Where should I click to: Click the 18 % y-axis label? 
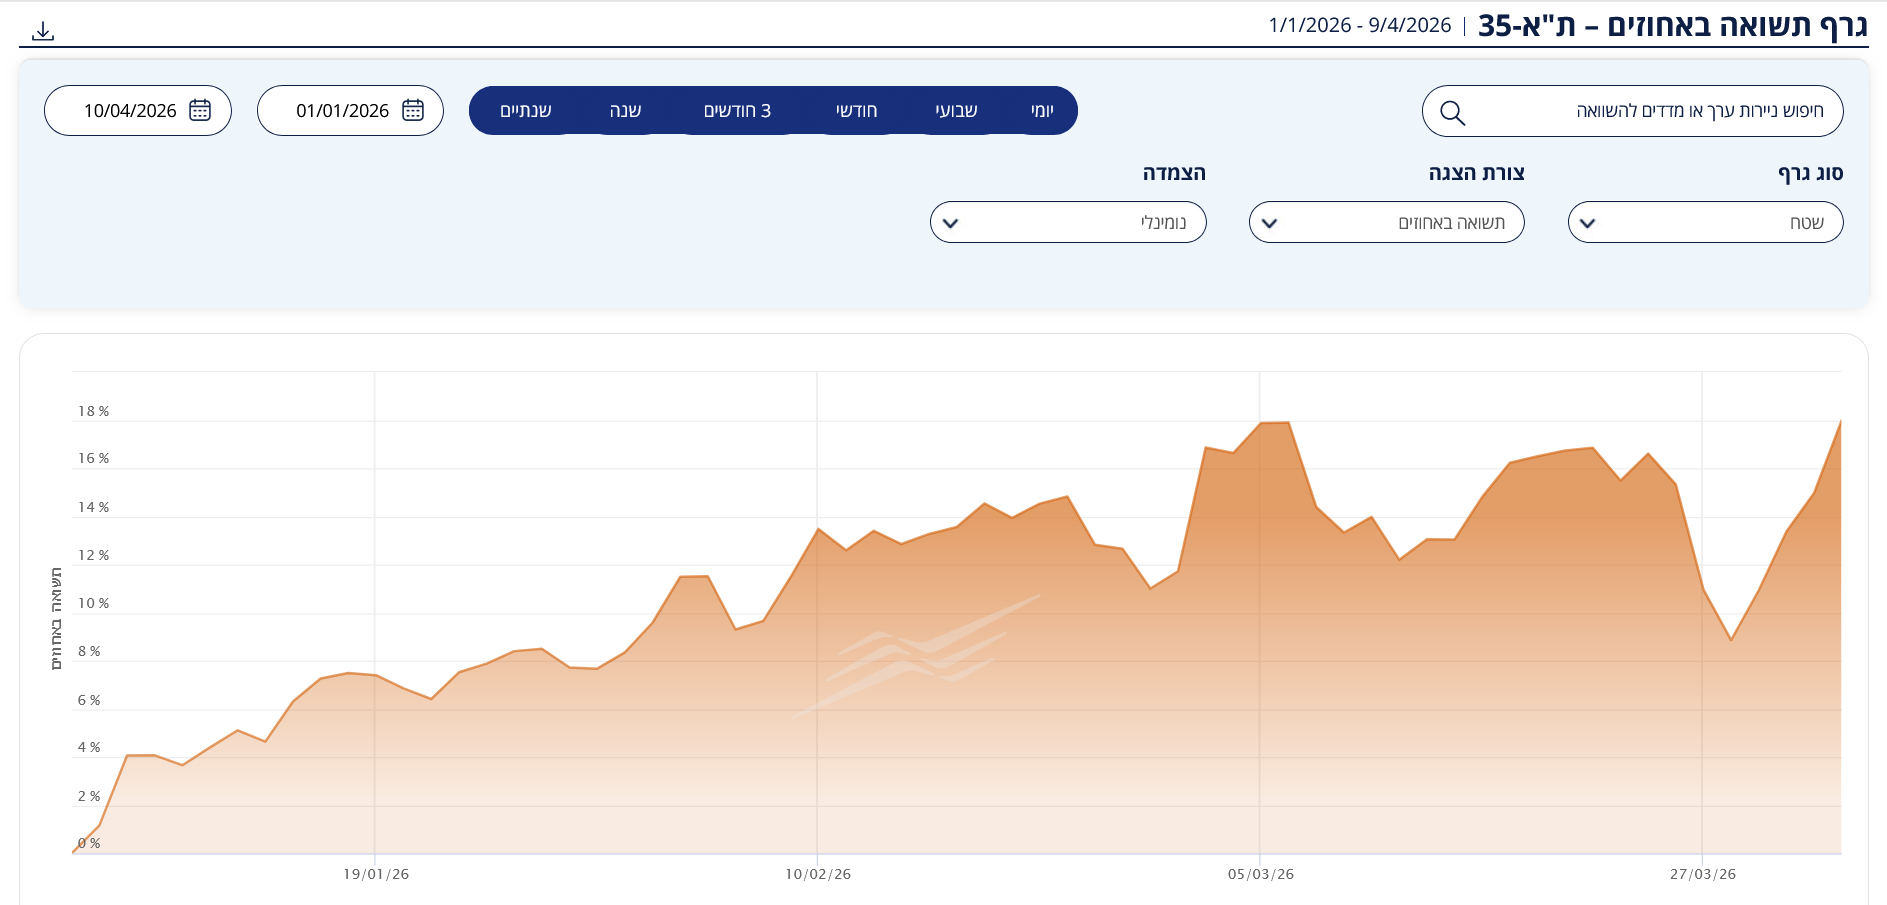pos(94,411)
